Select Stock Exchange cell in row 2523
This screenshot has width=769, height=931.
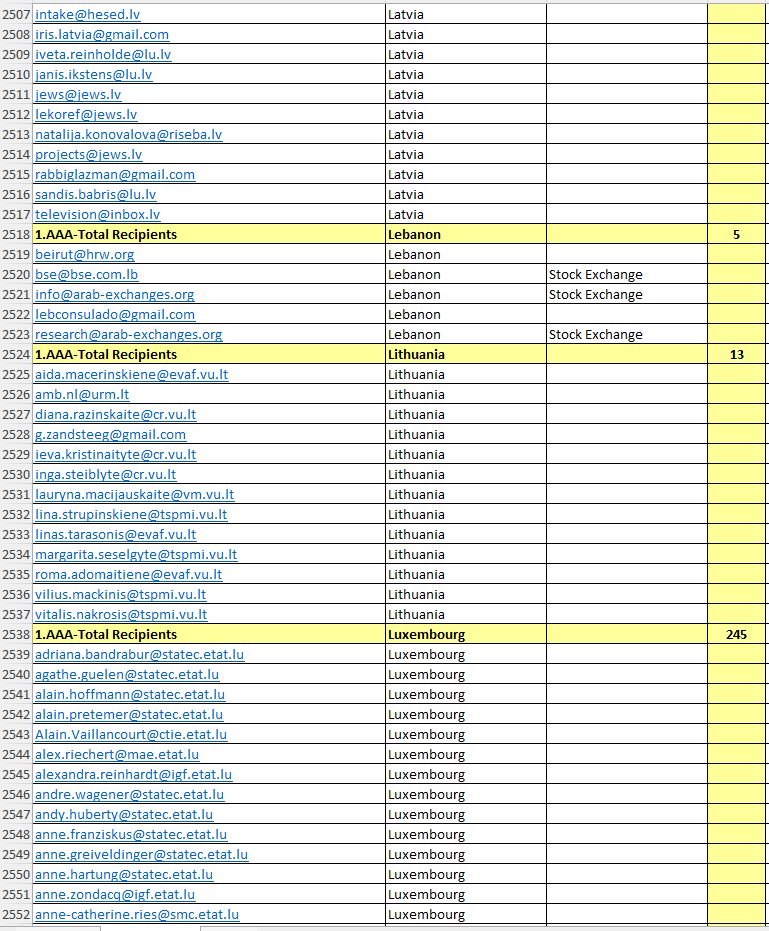pos(626,334)
